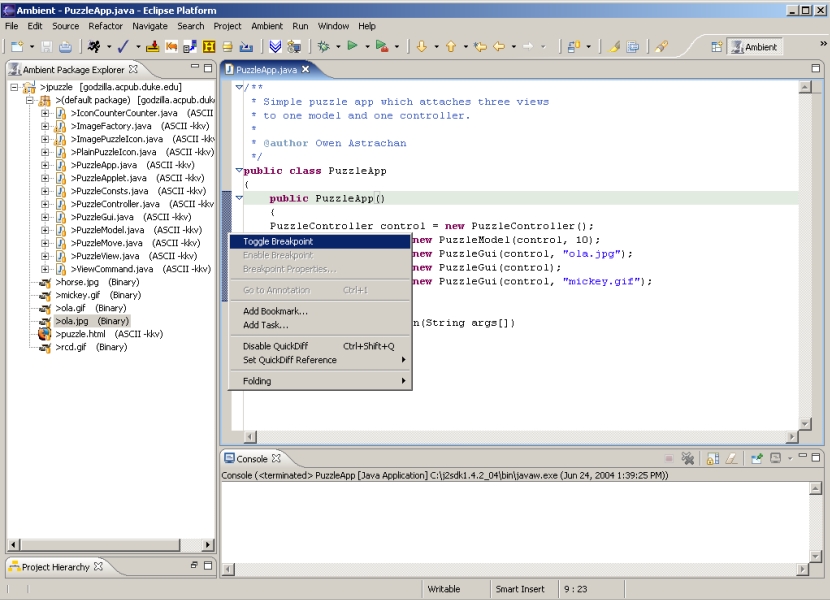Select Disable QuickDiff in context menu
The image size is (830, 600).
(275, 346)
